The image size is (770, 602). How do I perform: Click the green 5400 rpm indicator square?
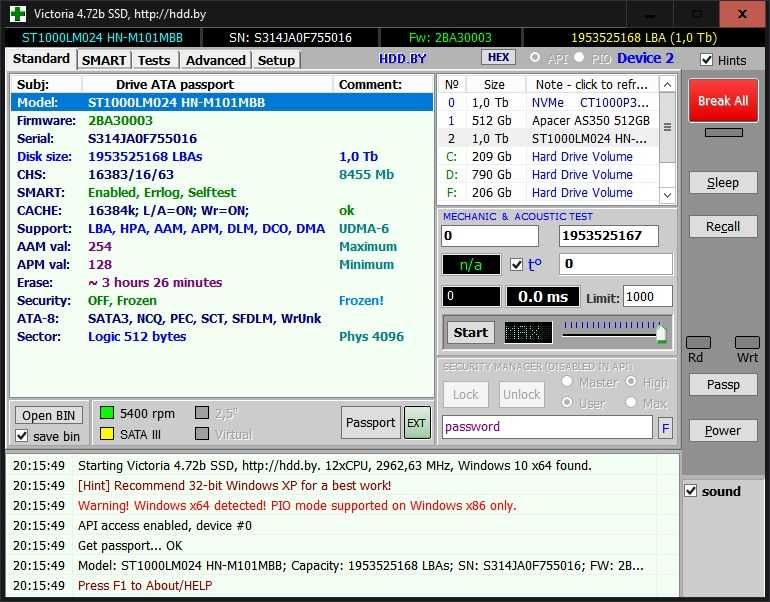(107, 412)
